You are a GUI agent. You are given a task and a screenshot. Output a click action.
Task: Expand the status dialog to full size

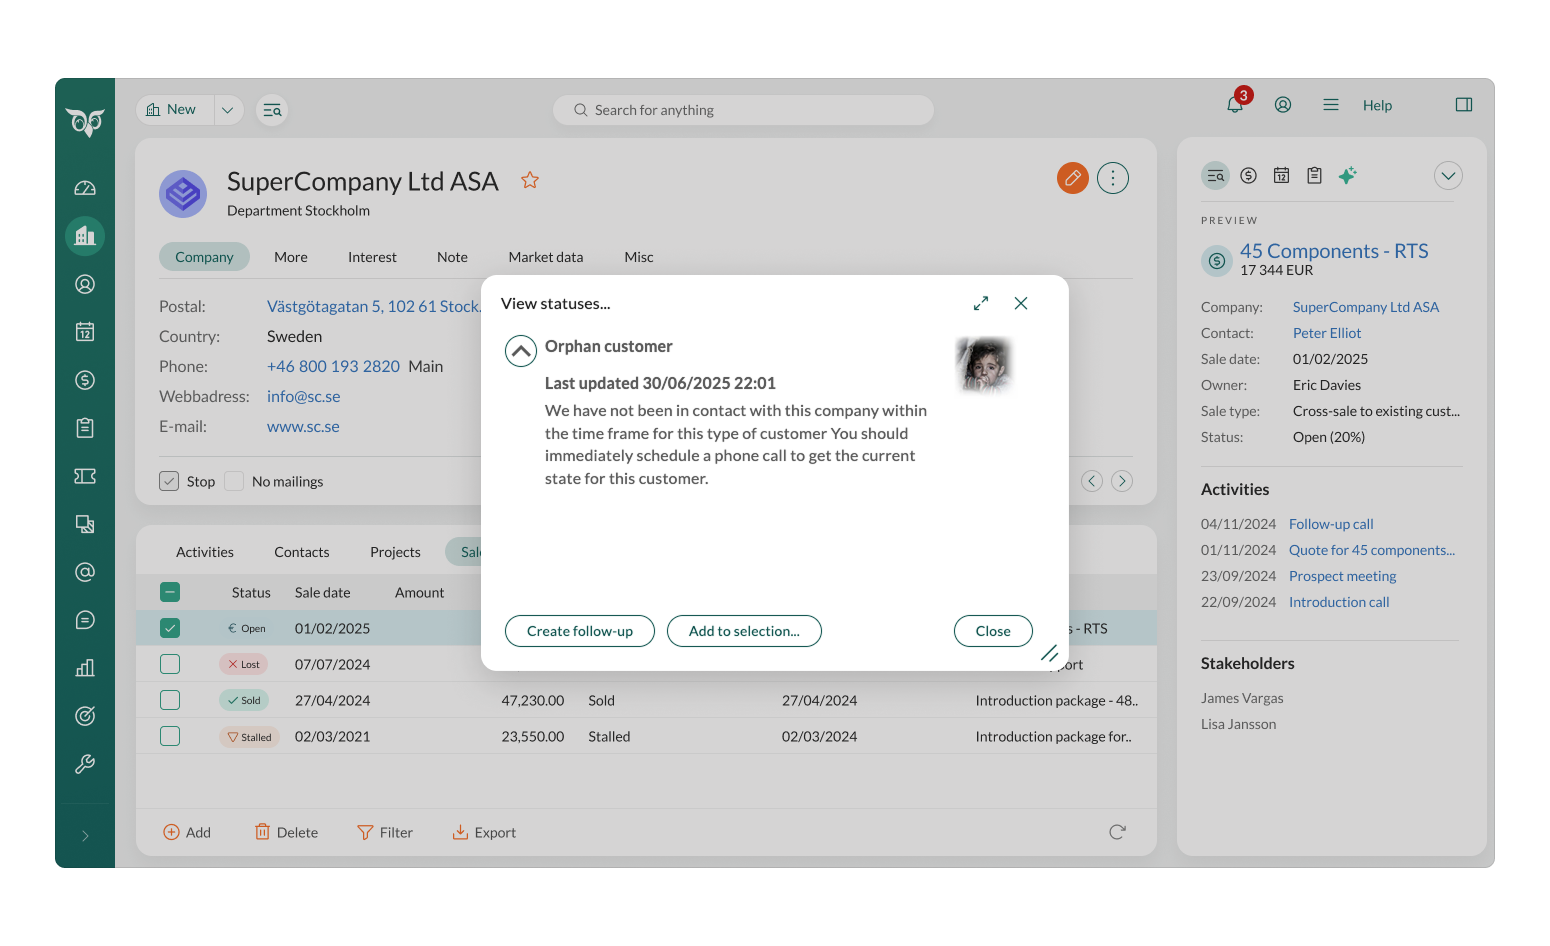pyautogui.click(x=980, y=303)
